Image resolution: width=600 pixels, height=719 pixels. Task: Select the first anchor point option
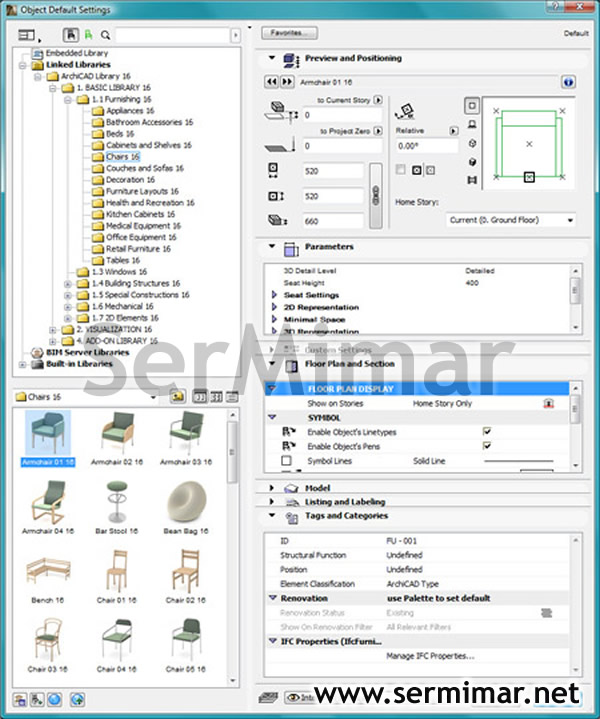click(x=417, y=171)
